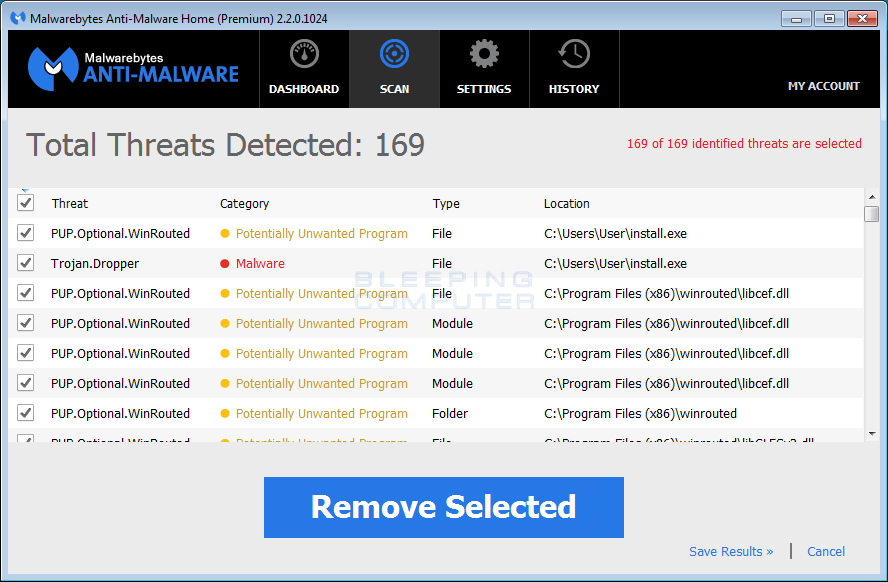Uncheck the first PUP.Optional.WinRouted install.exe entry
The width and height of the screenshot is (888, 582).
point(25,233)
